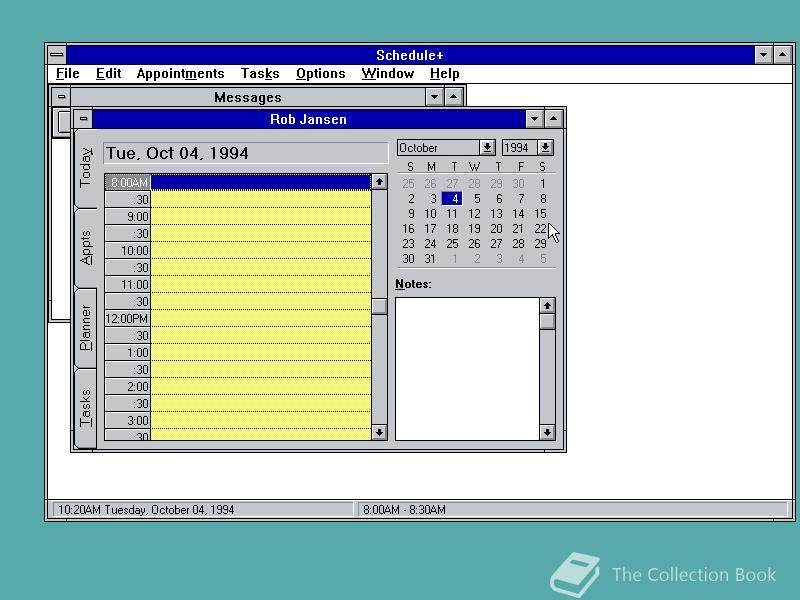The height and width of the screenshot is (600, 800).
Task: Click the Notes scroll-up arrow
Action: pyautogui.click(x=546, y=305)
